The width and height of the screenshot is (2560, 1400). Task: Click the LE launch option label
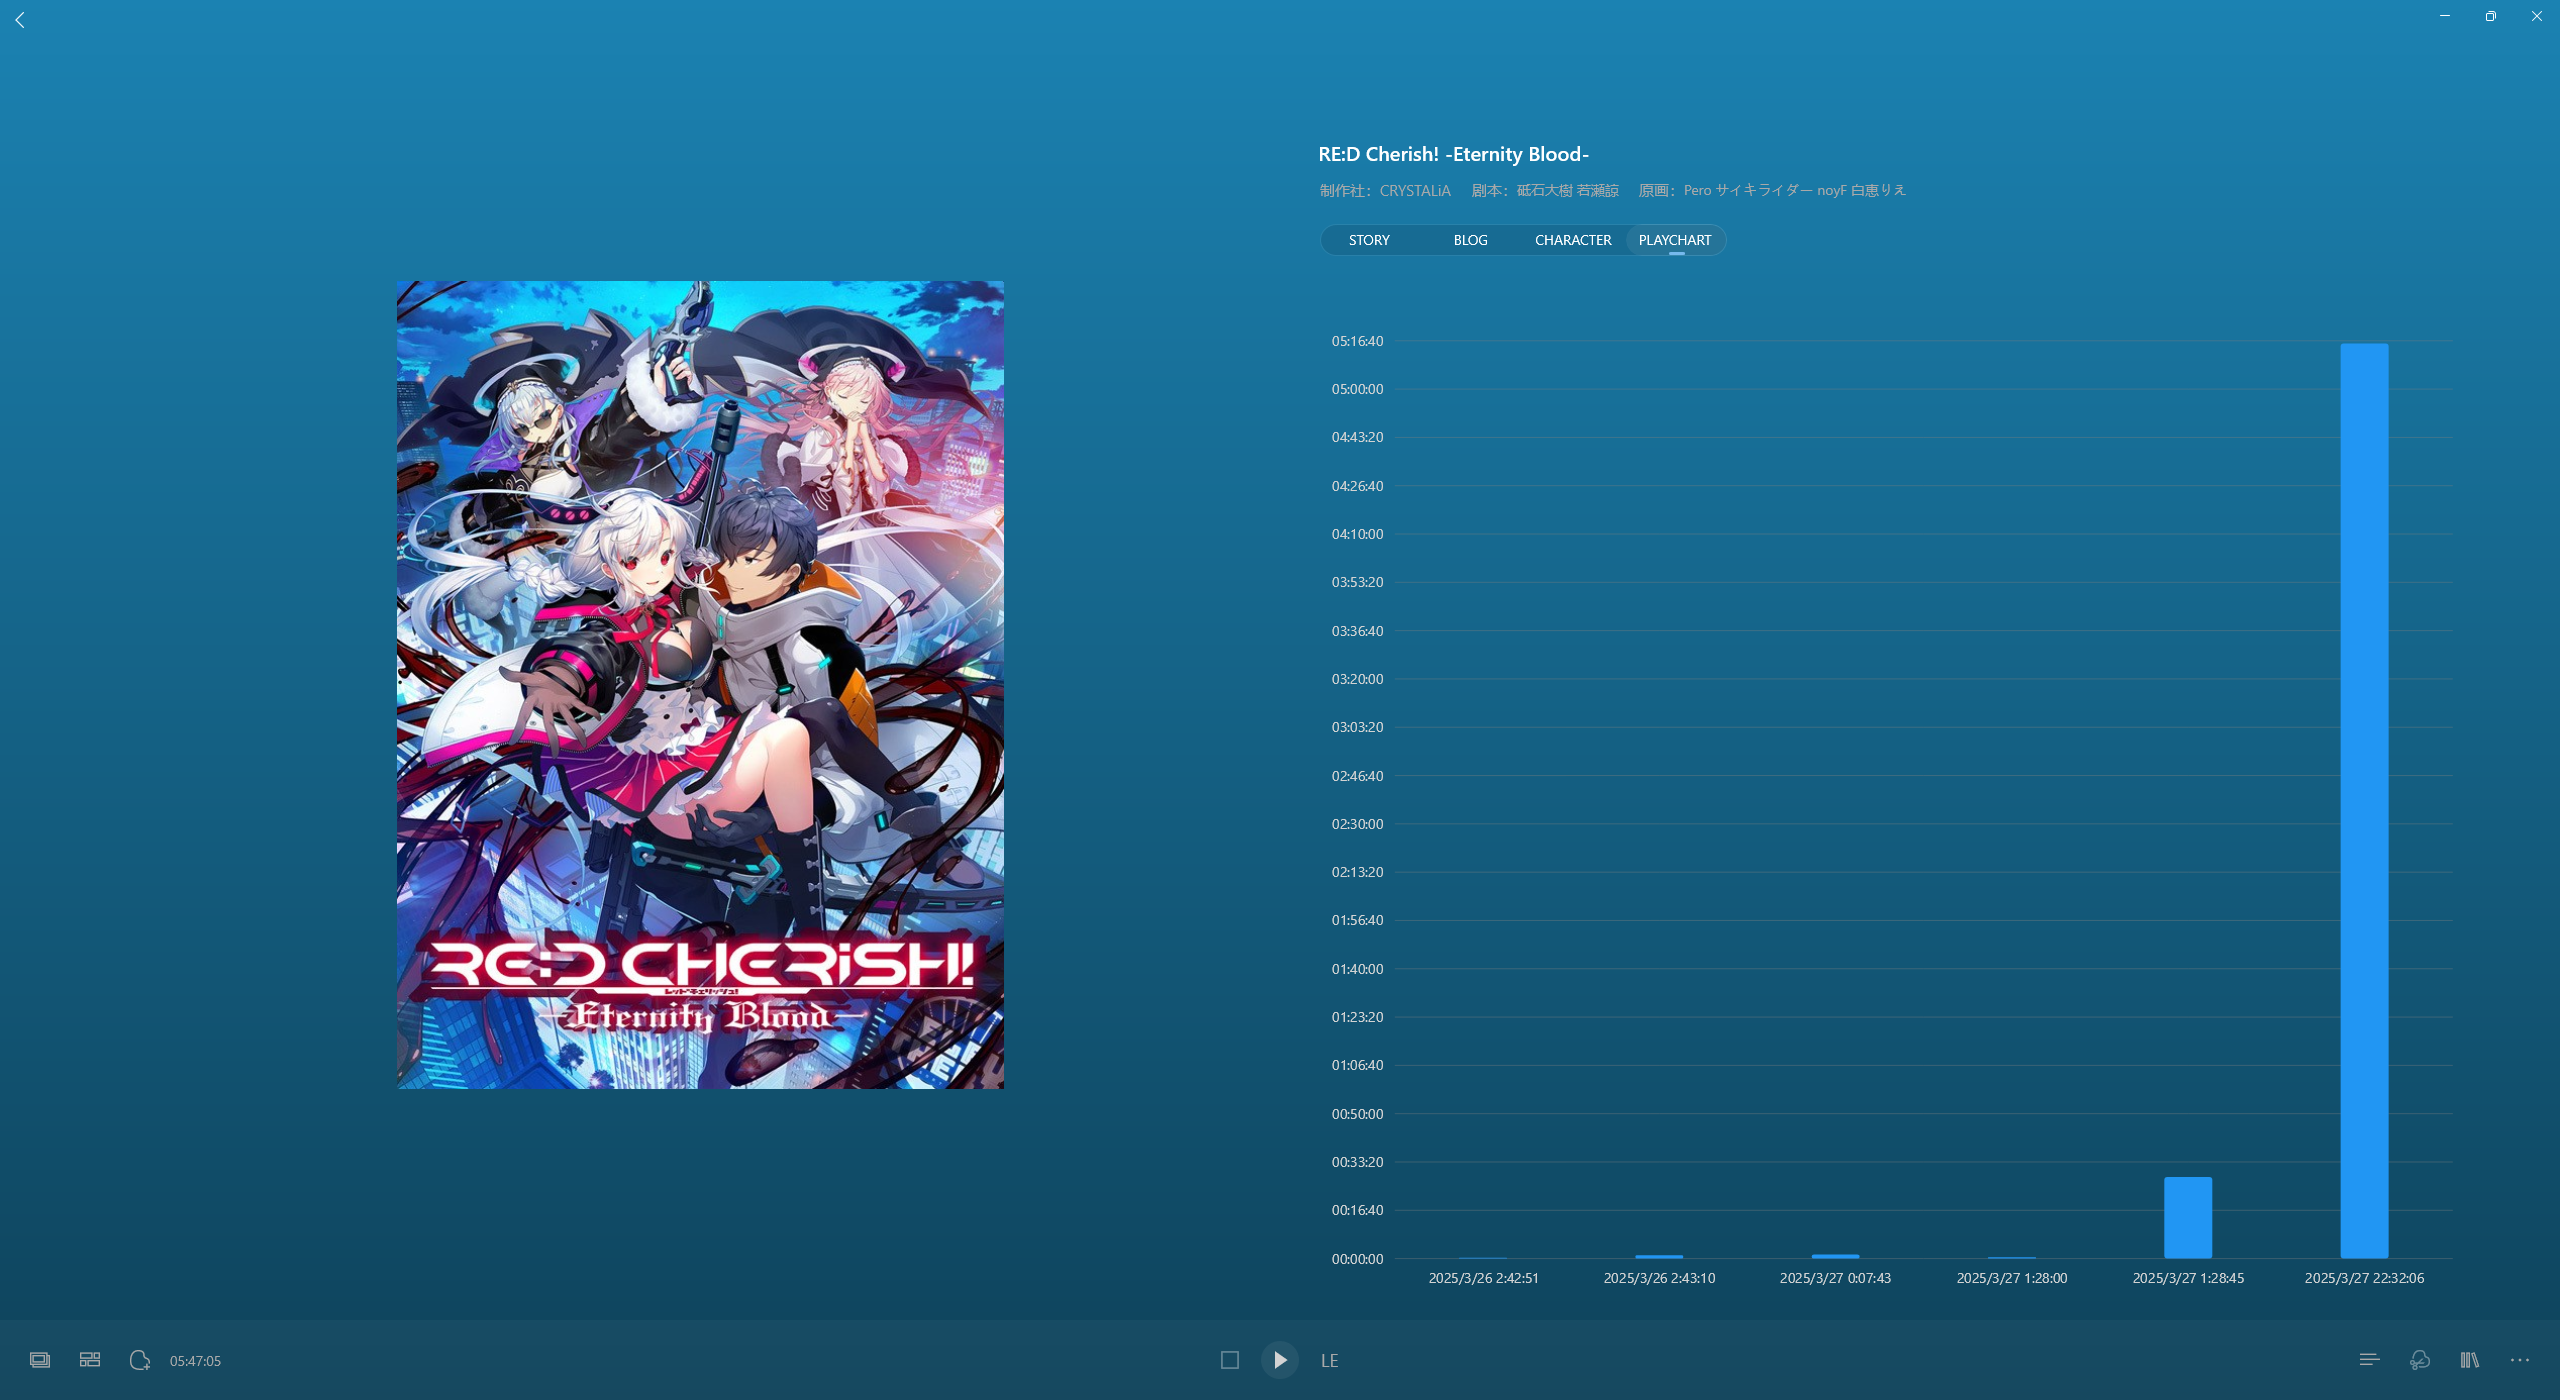[1329, 1361]
